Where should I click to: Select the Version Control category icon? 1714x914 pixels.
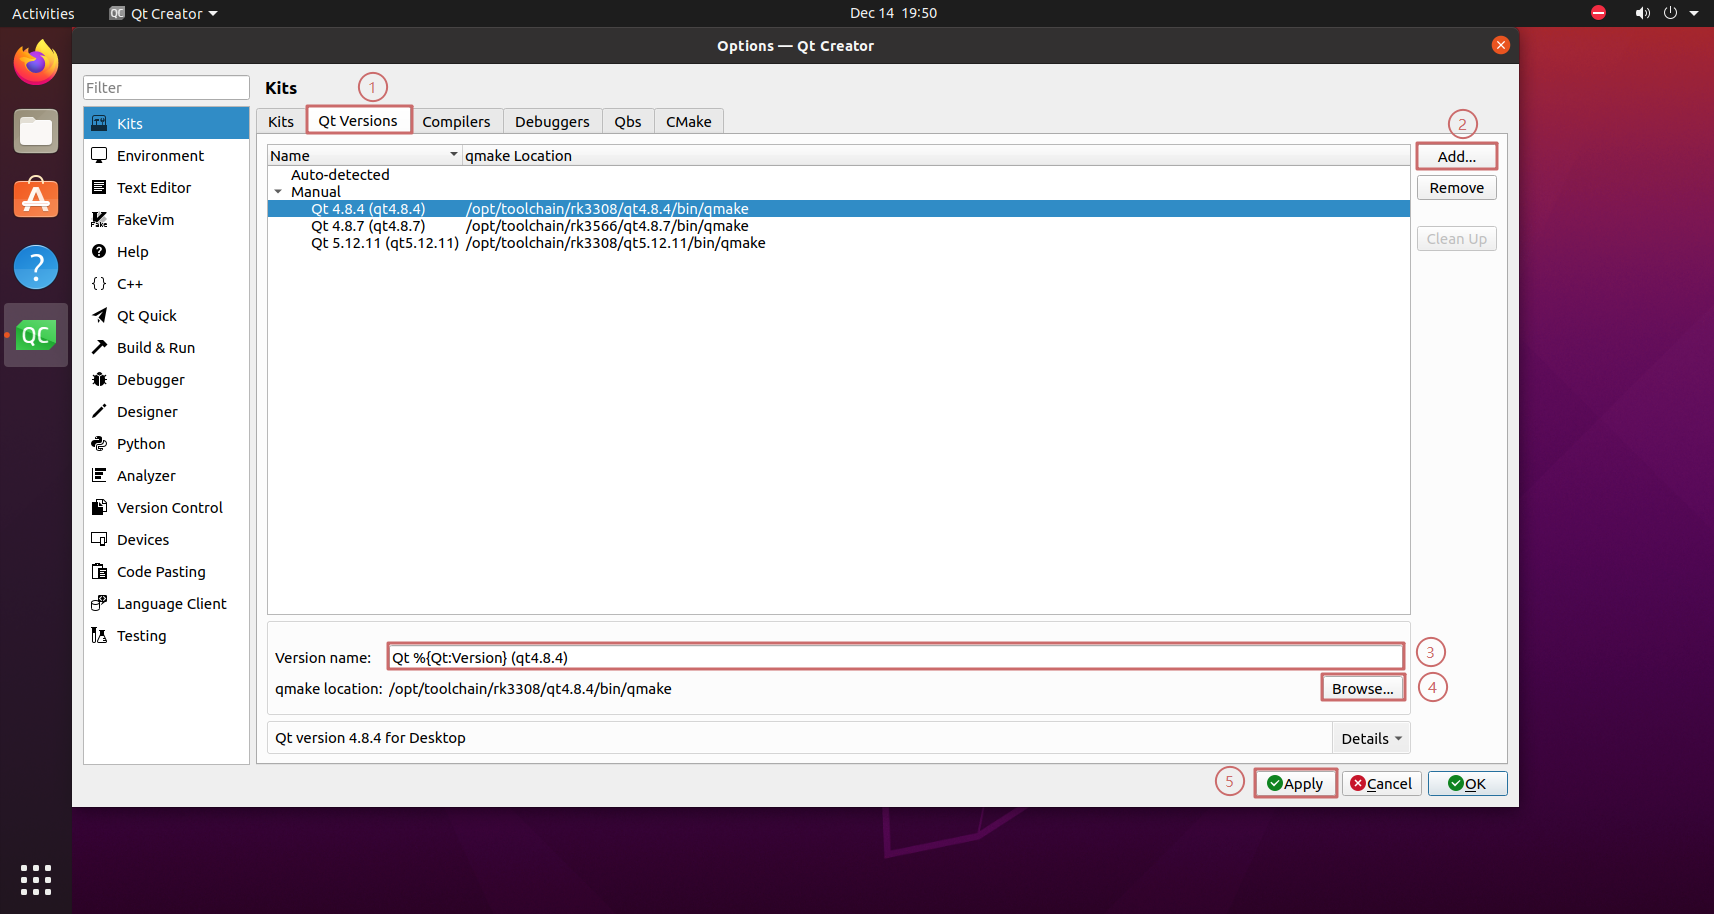click(99, 508)
